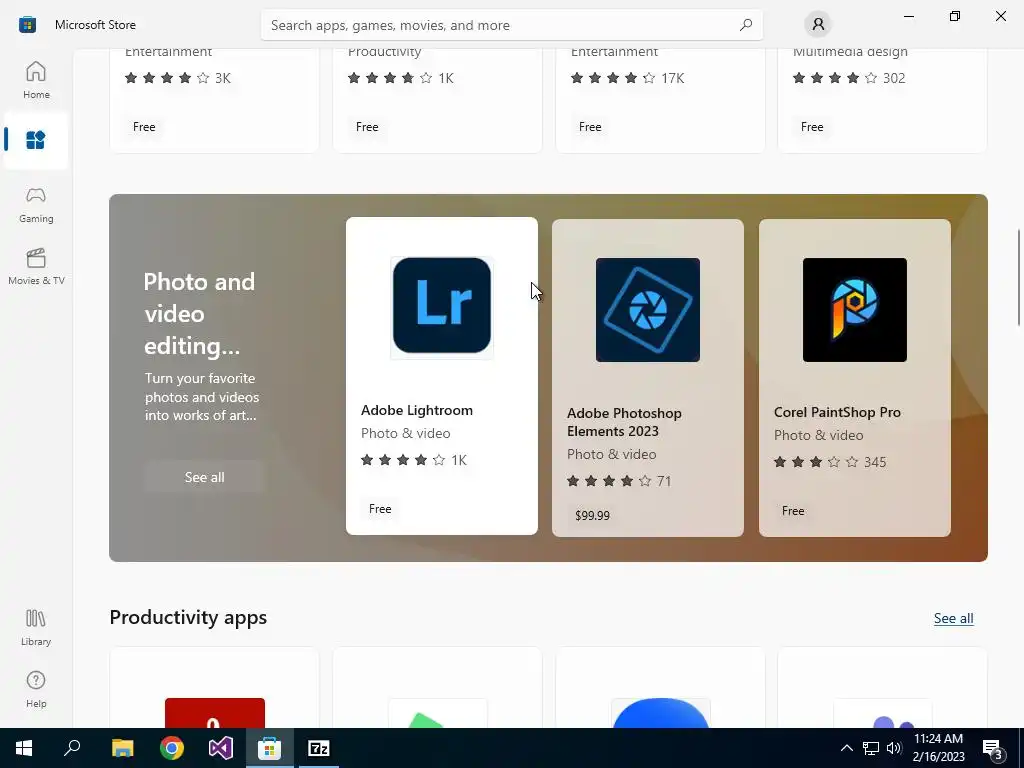Click the Photoshop Elements 2023 app icon
This screenshot has height=768, width=1024.
click(647, 310)
